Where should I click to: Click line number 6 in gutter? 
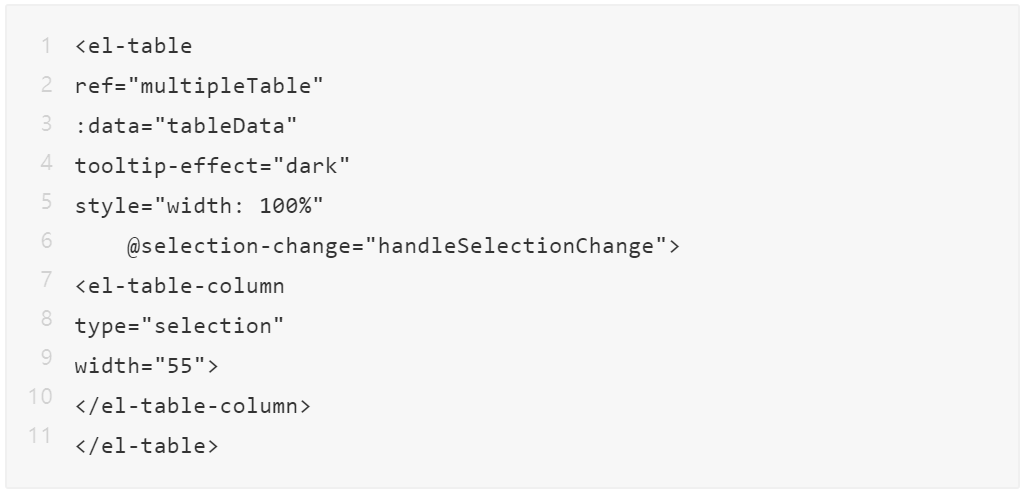click(x=47, y=240)
